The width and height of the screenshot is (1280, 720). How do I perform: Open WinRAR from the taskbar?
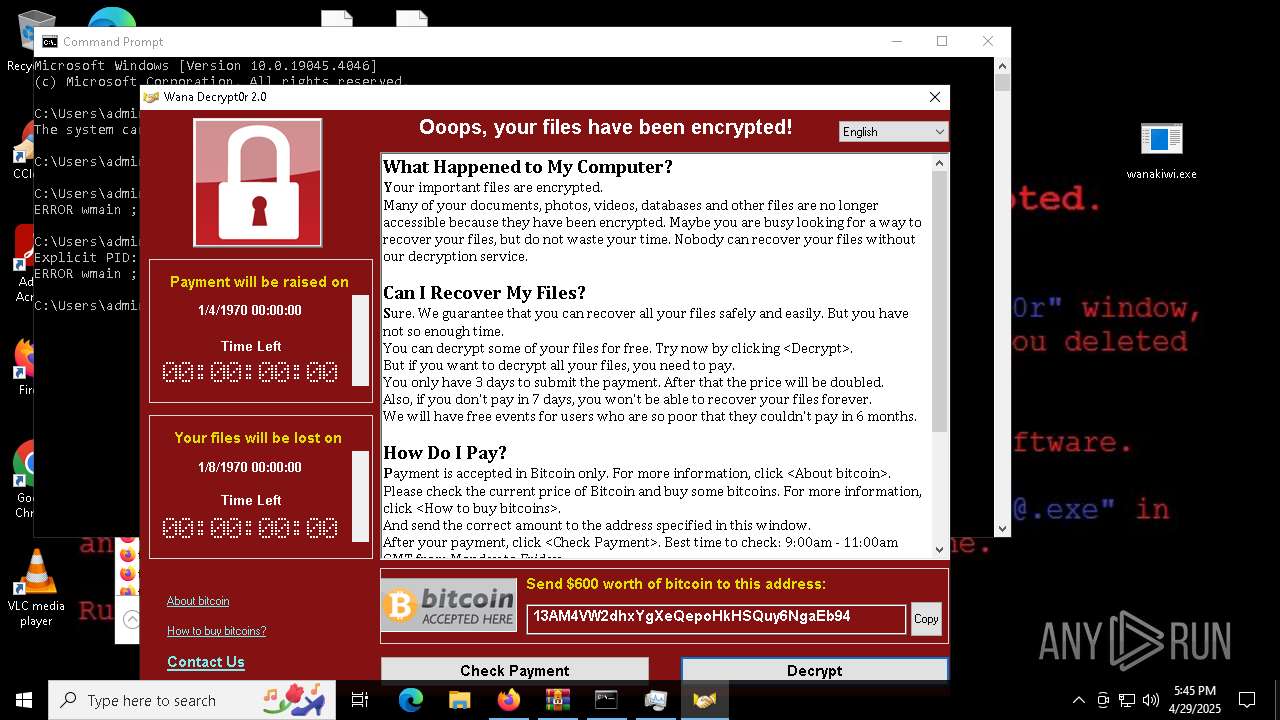coord(557,701)
